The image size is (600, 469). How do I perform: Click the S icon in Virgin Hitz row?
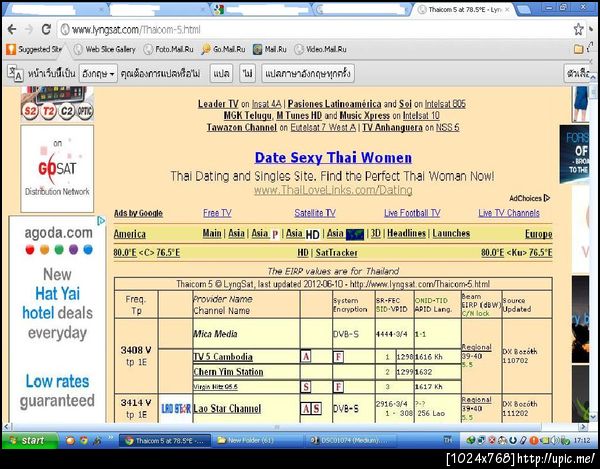point(306,387)
